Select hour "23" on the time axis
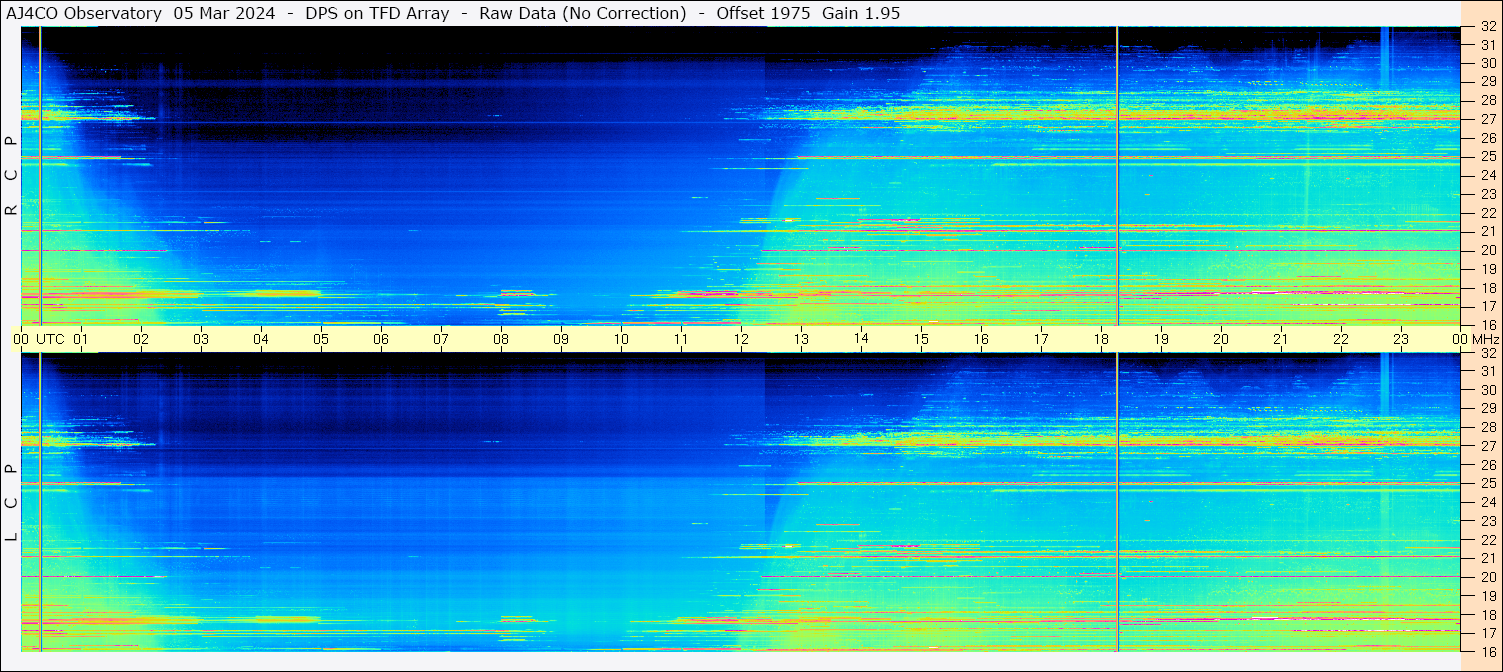Viewport: 1503px width, 672px height. coord(1401,339)
